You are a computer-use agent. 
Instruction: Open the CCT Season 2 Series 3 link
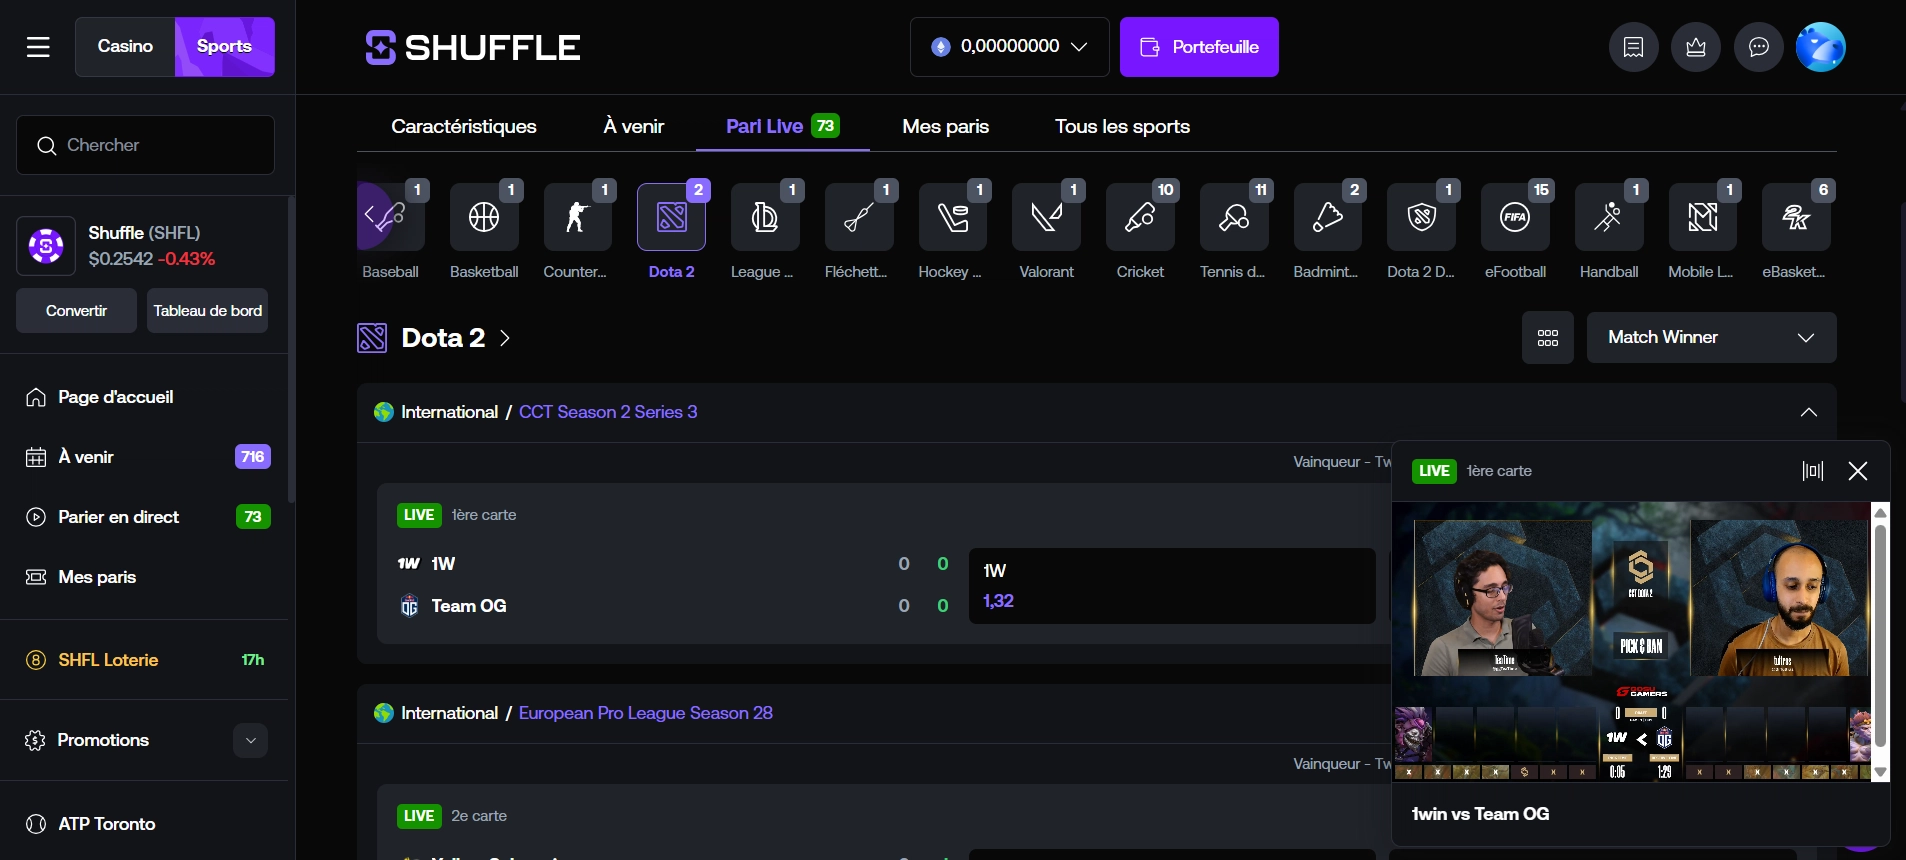(608, 412)
